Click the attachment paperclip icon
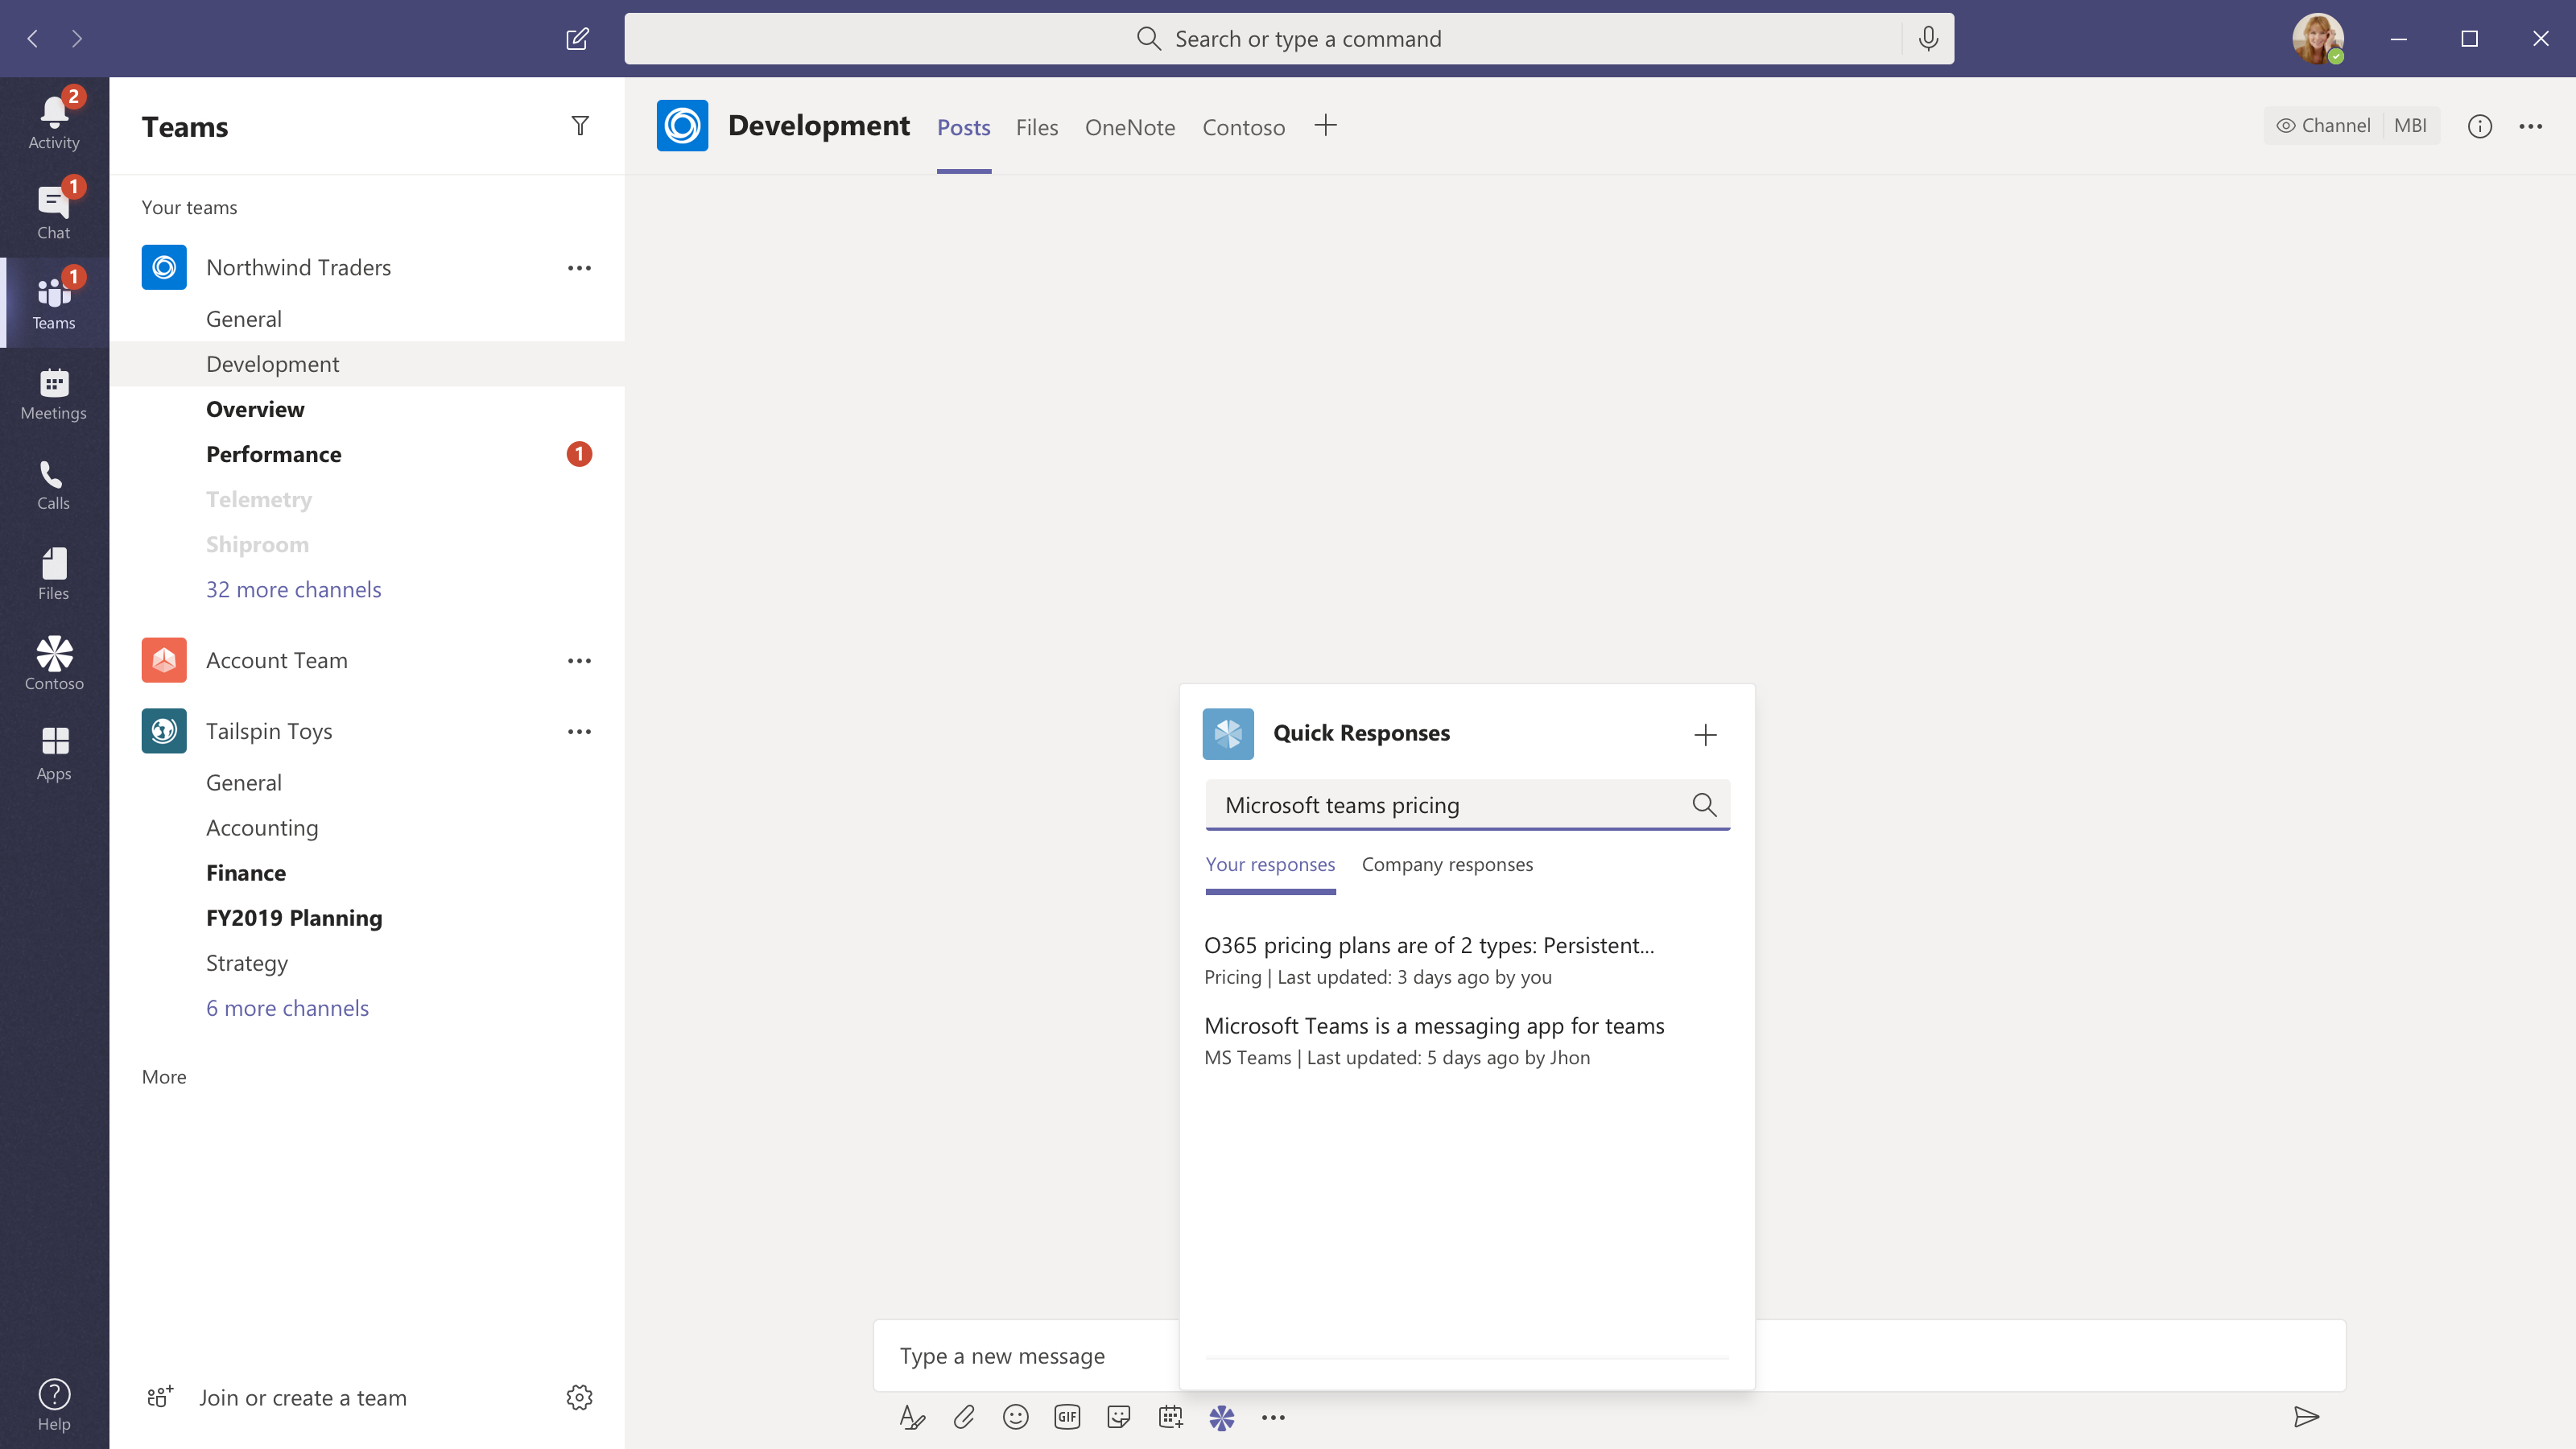Image resolution: width=2576 pixels, height=1449 pixels. click(964, 1415)
